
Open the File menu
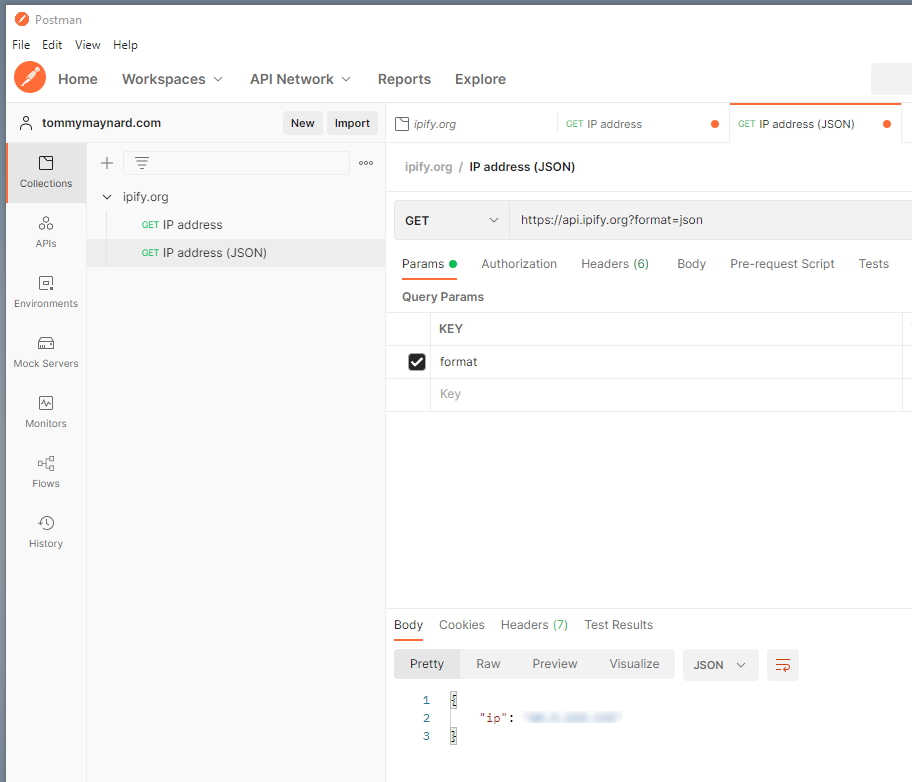[21, 45]
